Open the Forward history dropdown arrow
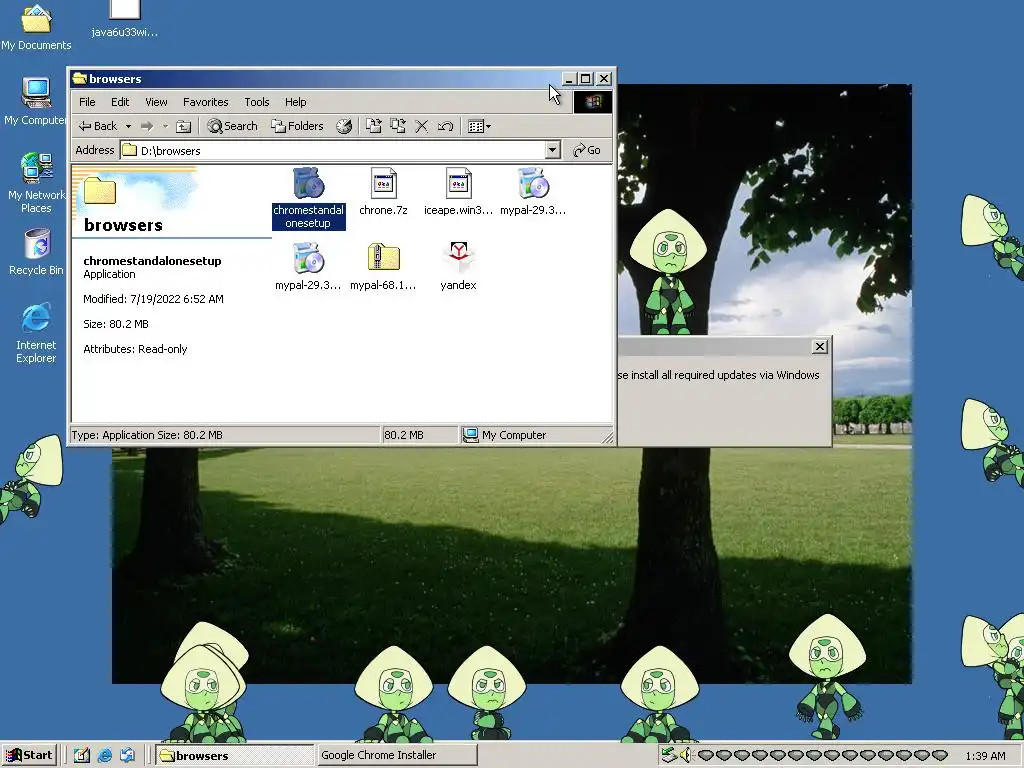 165,126
